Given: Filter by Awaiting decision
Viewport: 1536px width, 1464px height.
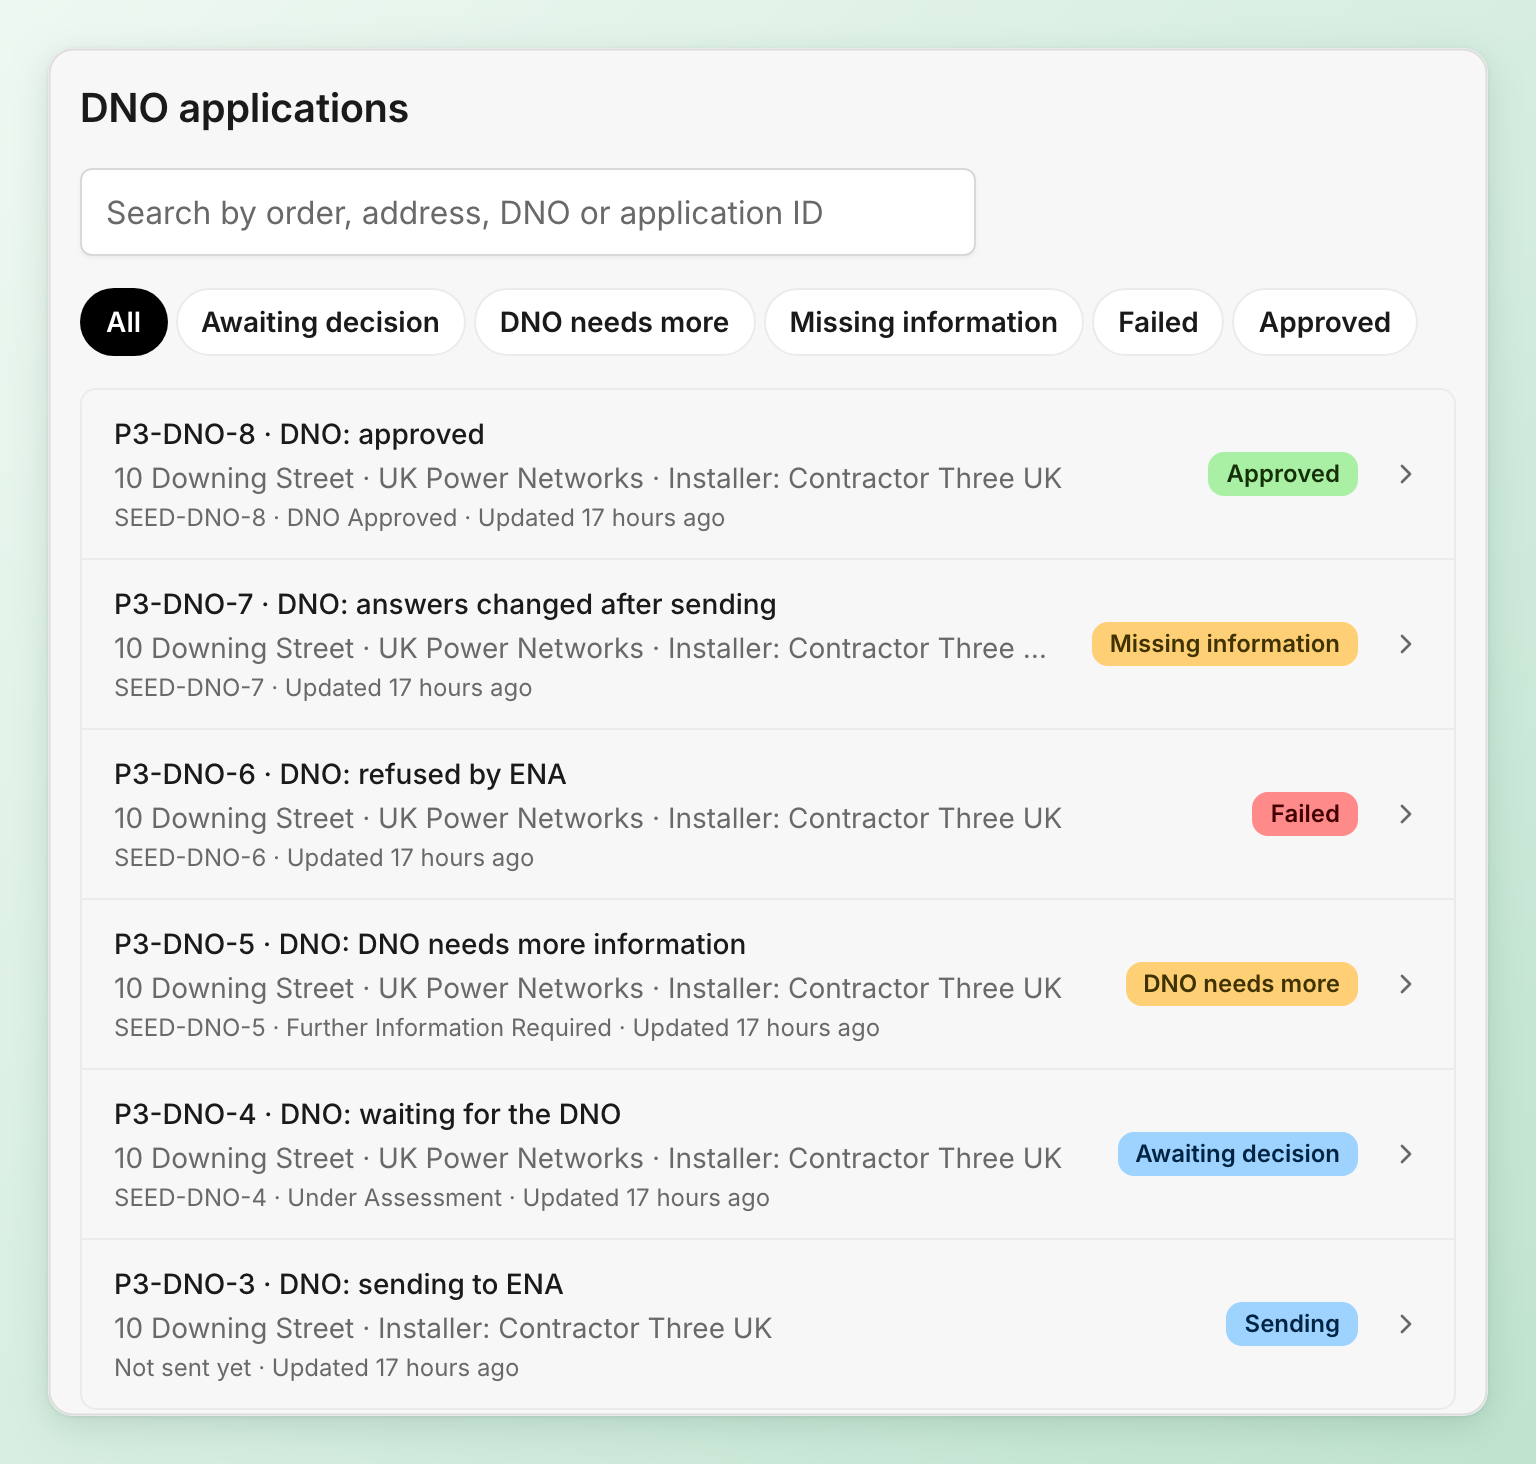Looking at the screenshot, I should click(321, 322).
